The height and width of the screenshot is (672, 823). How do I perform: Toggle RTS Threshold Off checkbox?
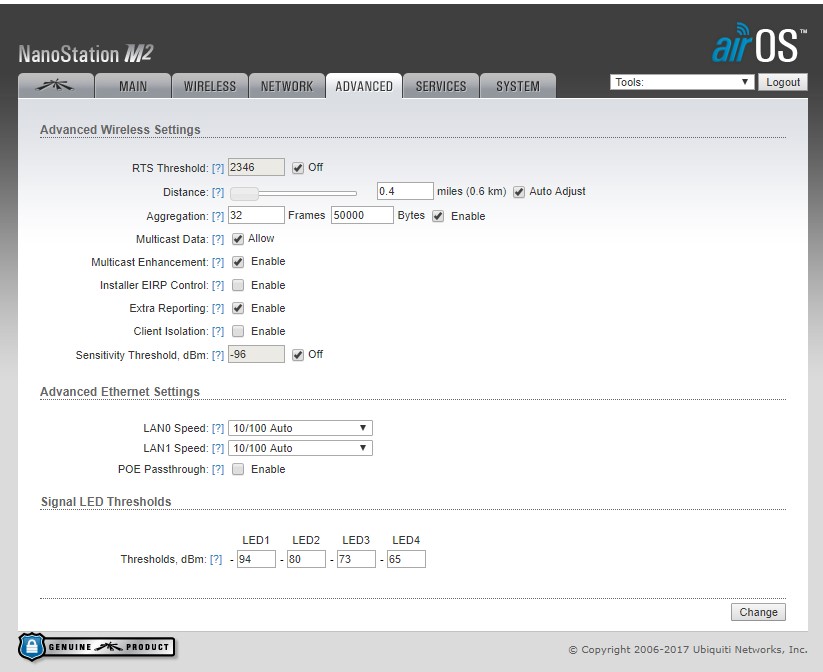pos(298,168)
